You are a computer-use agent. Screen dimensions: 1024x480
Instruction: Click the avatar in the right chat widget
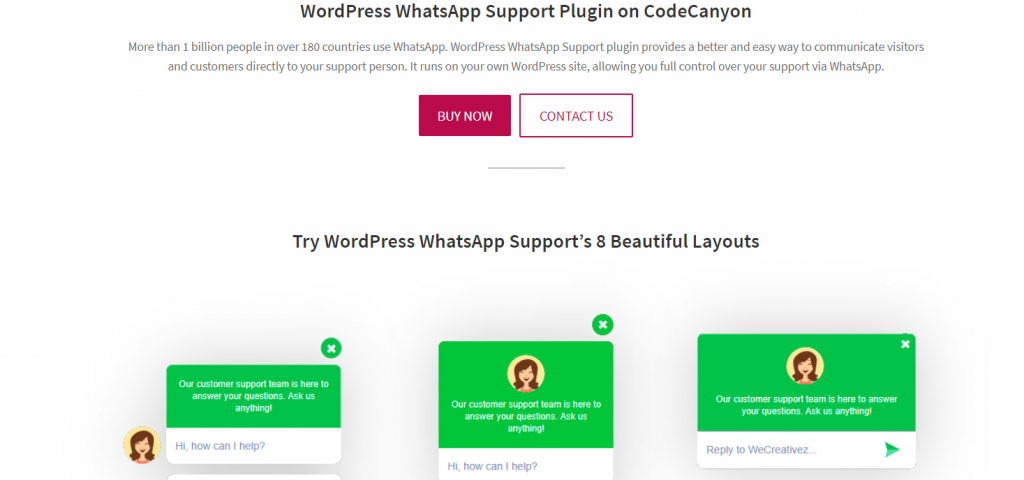(x=805, y=366)
